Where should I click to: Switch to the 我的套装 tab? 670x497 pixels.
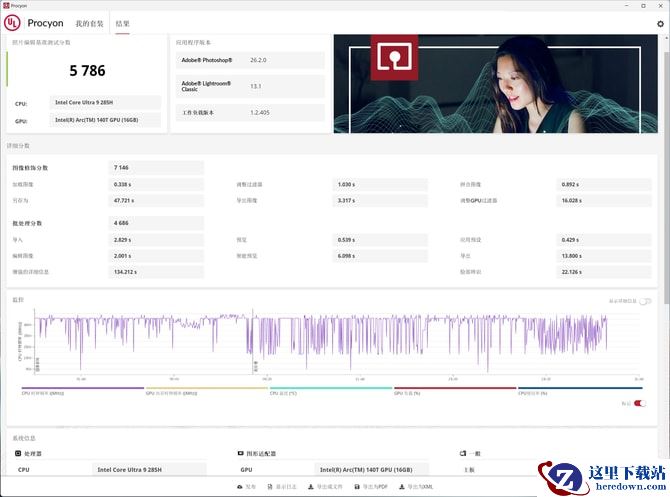89,24
